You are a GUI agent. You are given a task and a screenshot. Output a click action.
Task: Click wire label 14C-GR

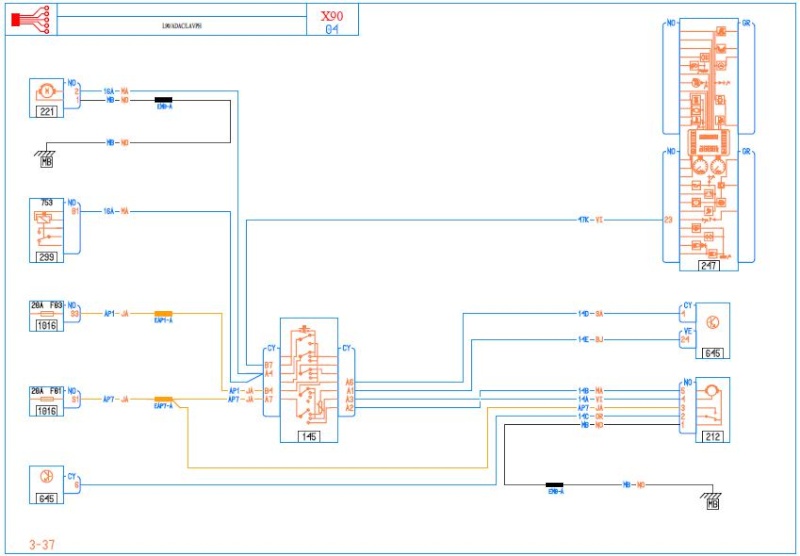tap(590, 416)
